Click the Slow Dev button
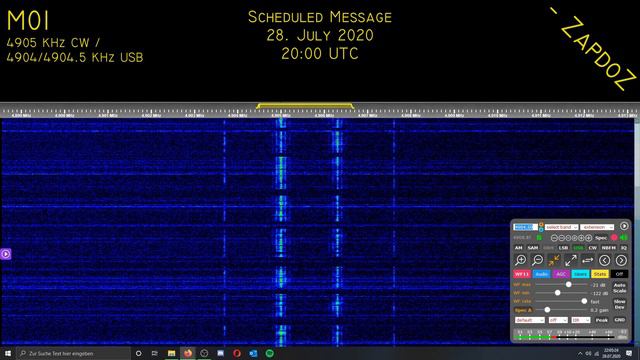Screen dimensions: 640x360 coord(620,304)
